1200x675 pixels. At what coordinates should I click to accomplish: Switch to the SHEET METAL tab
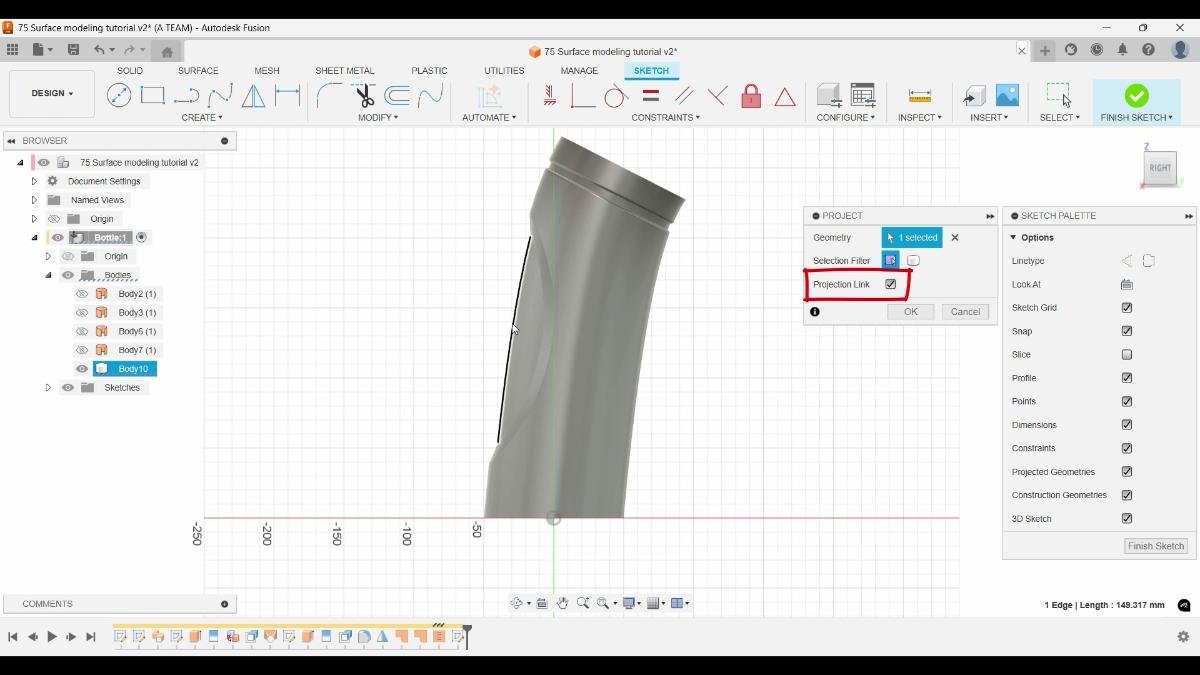pos(345,71)
